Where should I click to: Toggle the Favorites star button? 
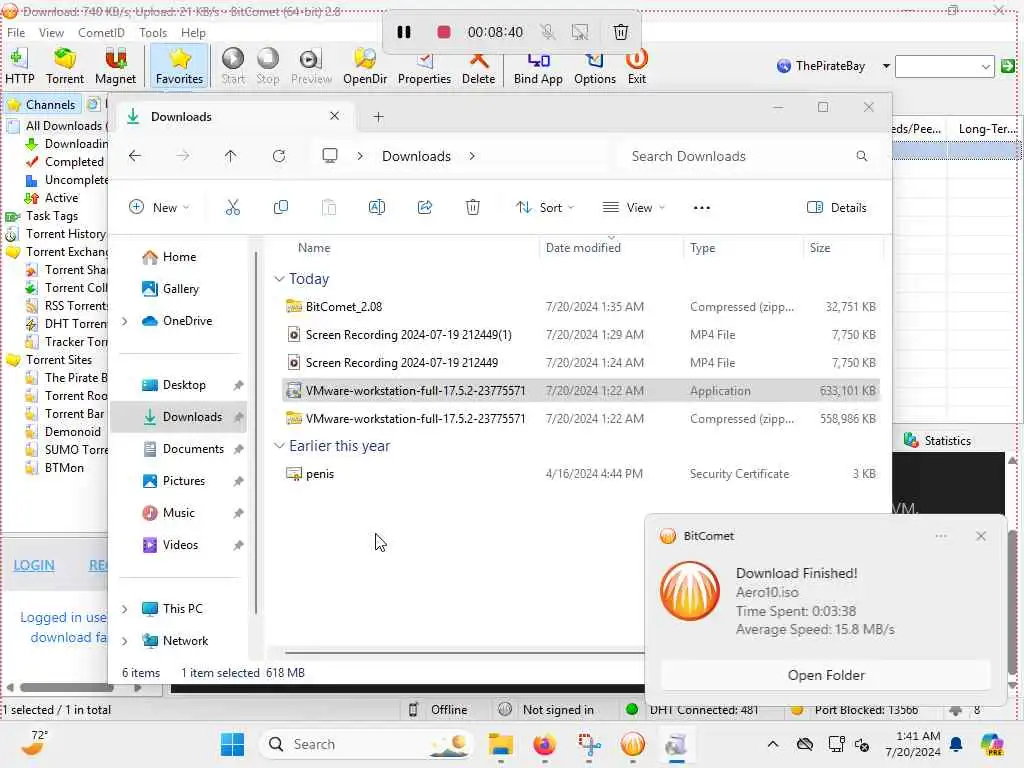click(x=179, y=67)
